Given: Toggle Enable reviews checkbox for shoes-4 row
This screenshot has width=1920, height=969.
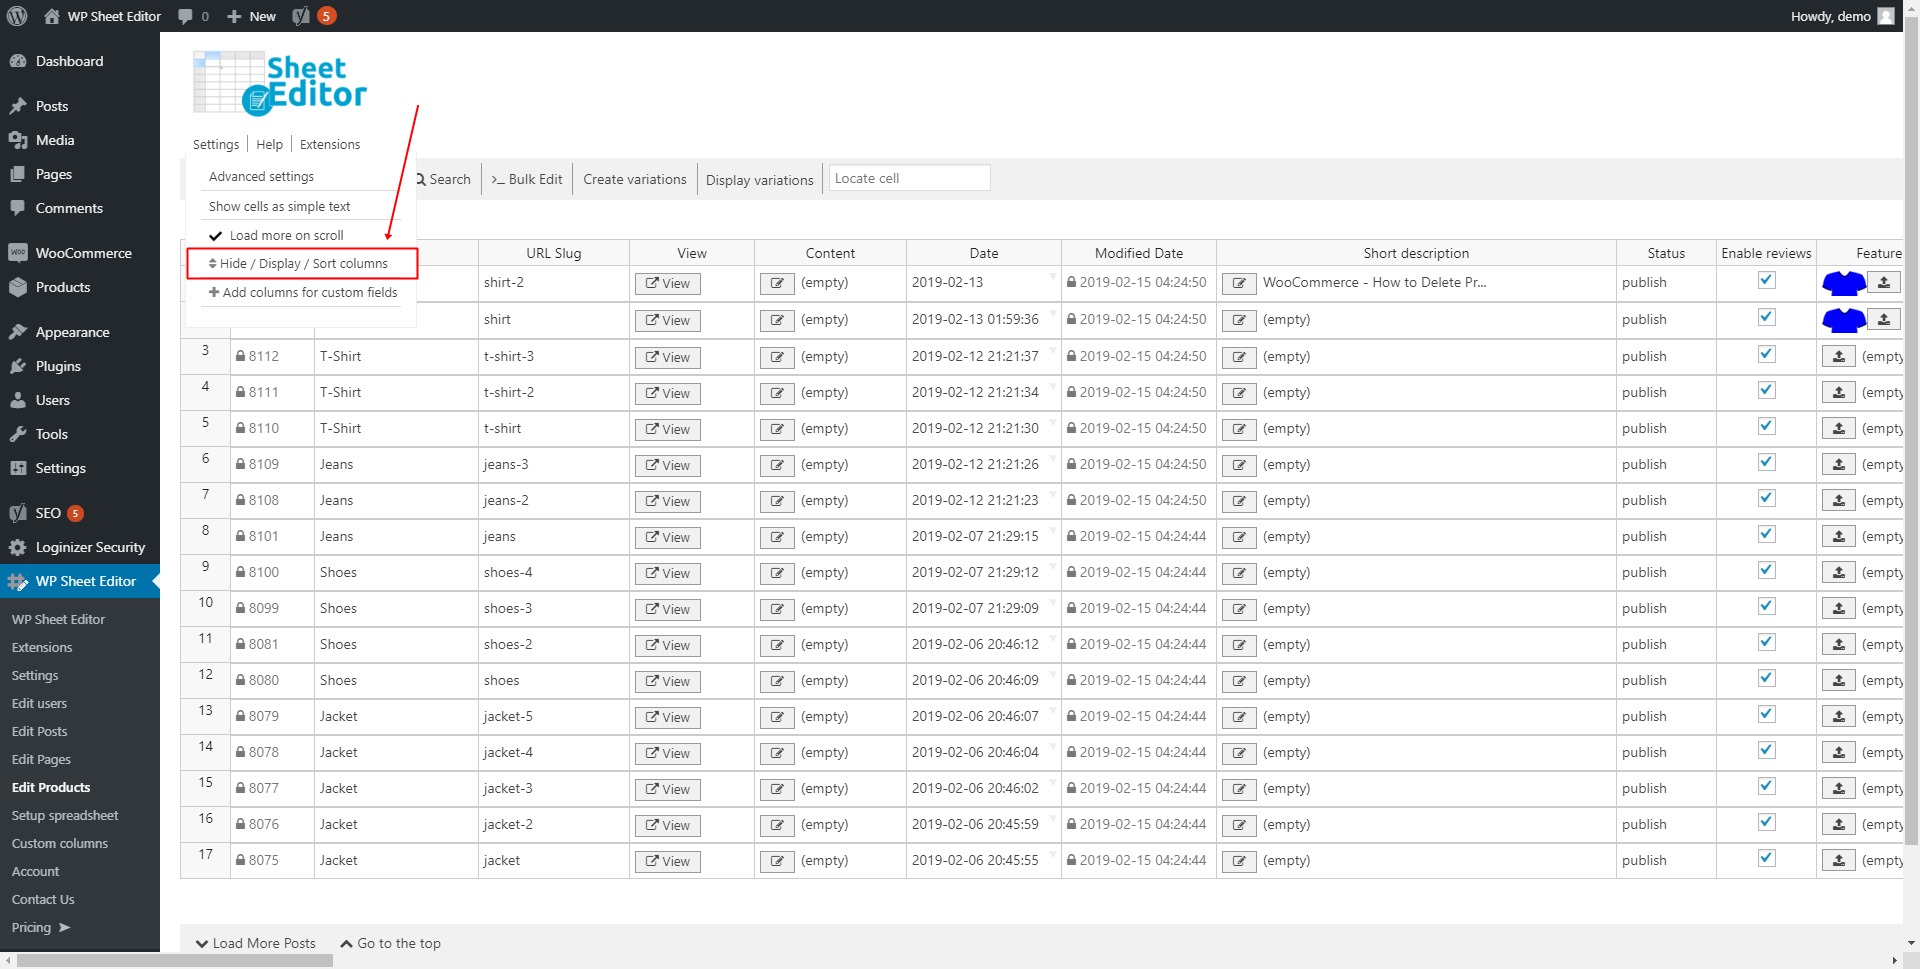Looking at the screenshot, I should (1766, 571).
